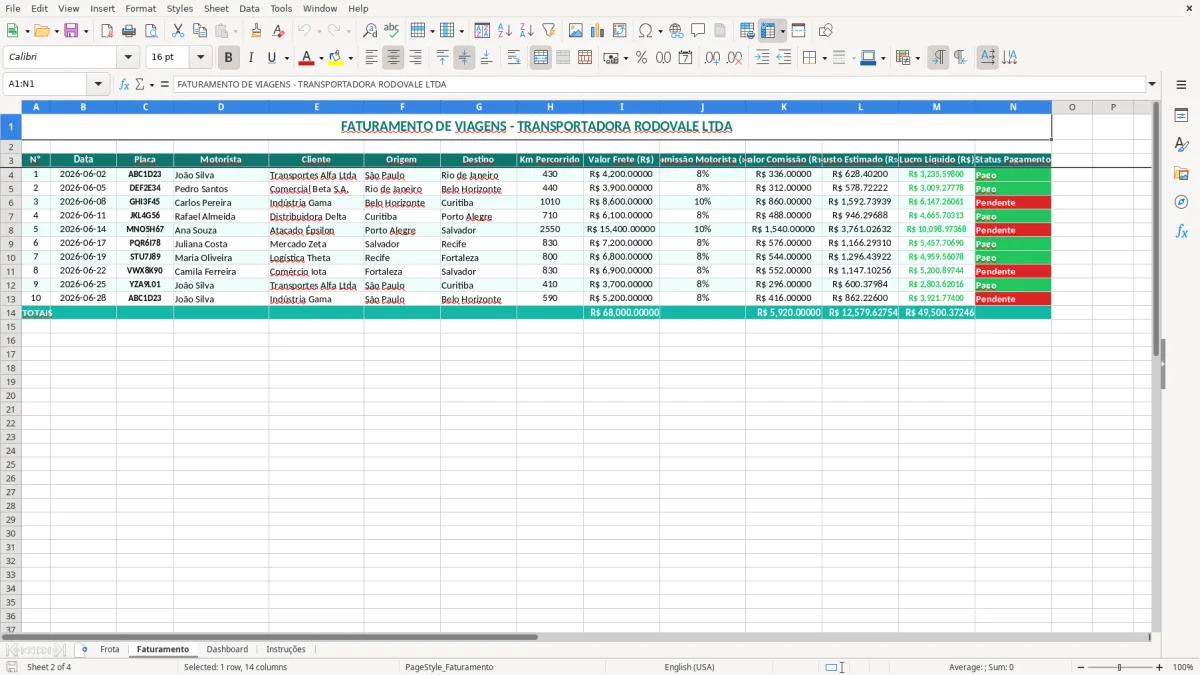Screen dimensions: 1200x675
Task: Open sidebar Navigator compass icon
Action: coord(1181,203)
